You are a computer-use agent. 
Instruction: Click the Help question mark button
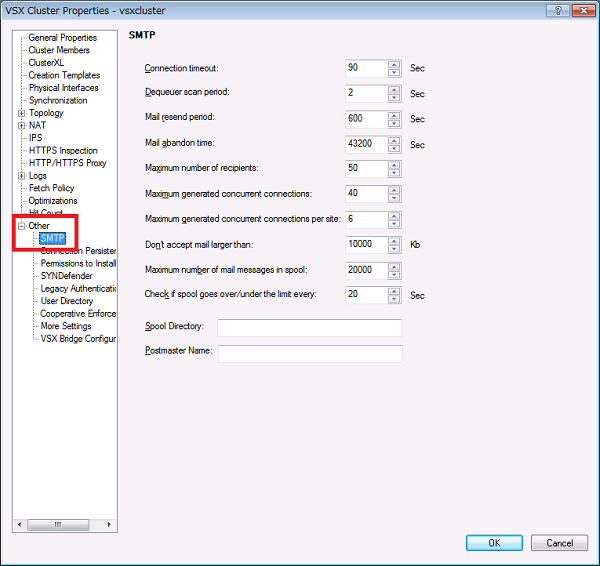(558, 11)
